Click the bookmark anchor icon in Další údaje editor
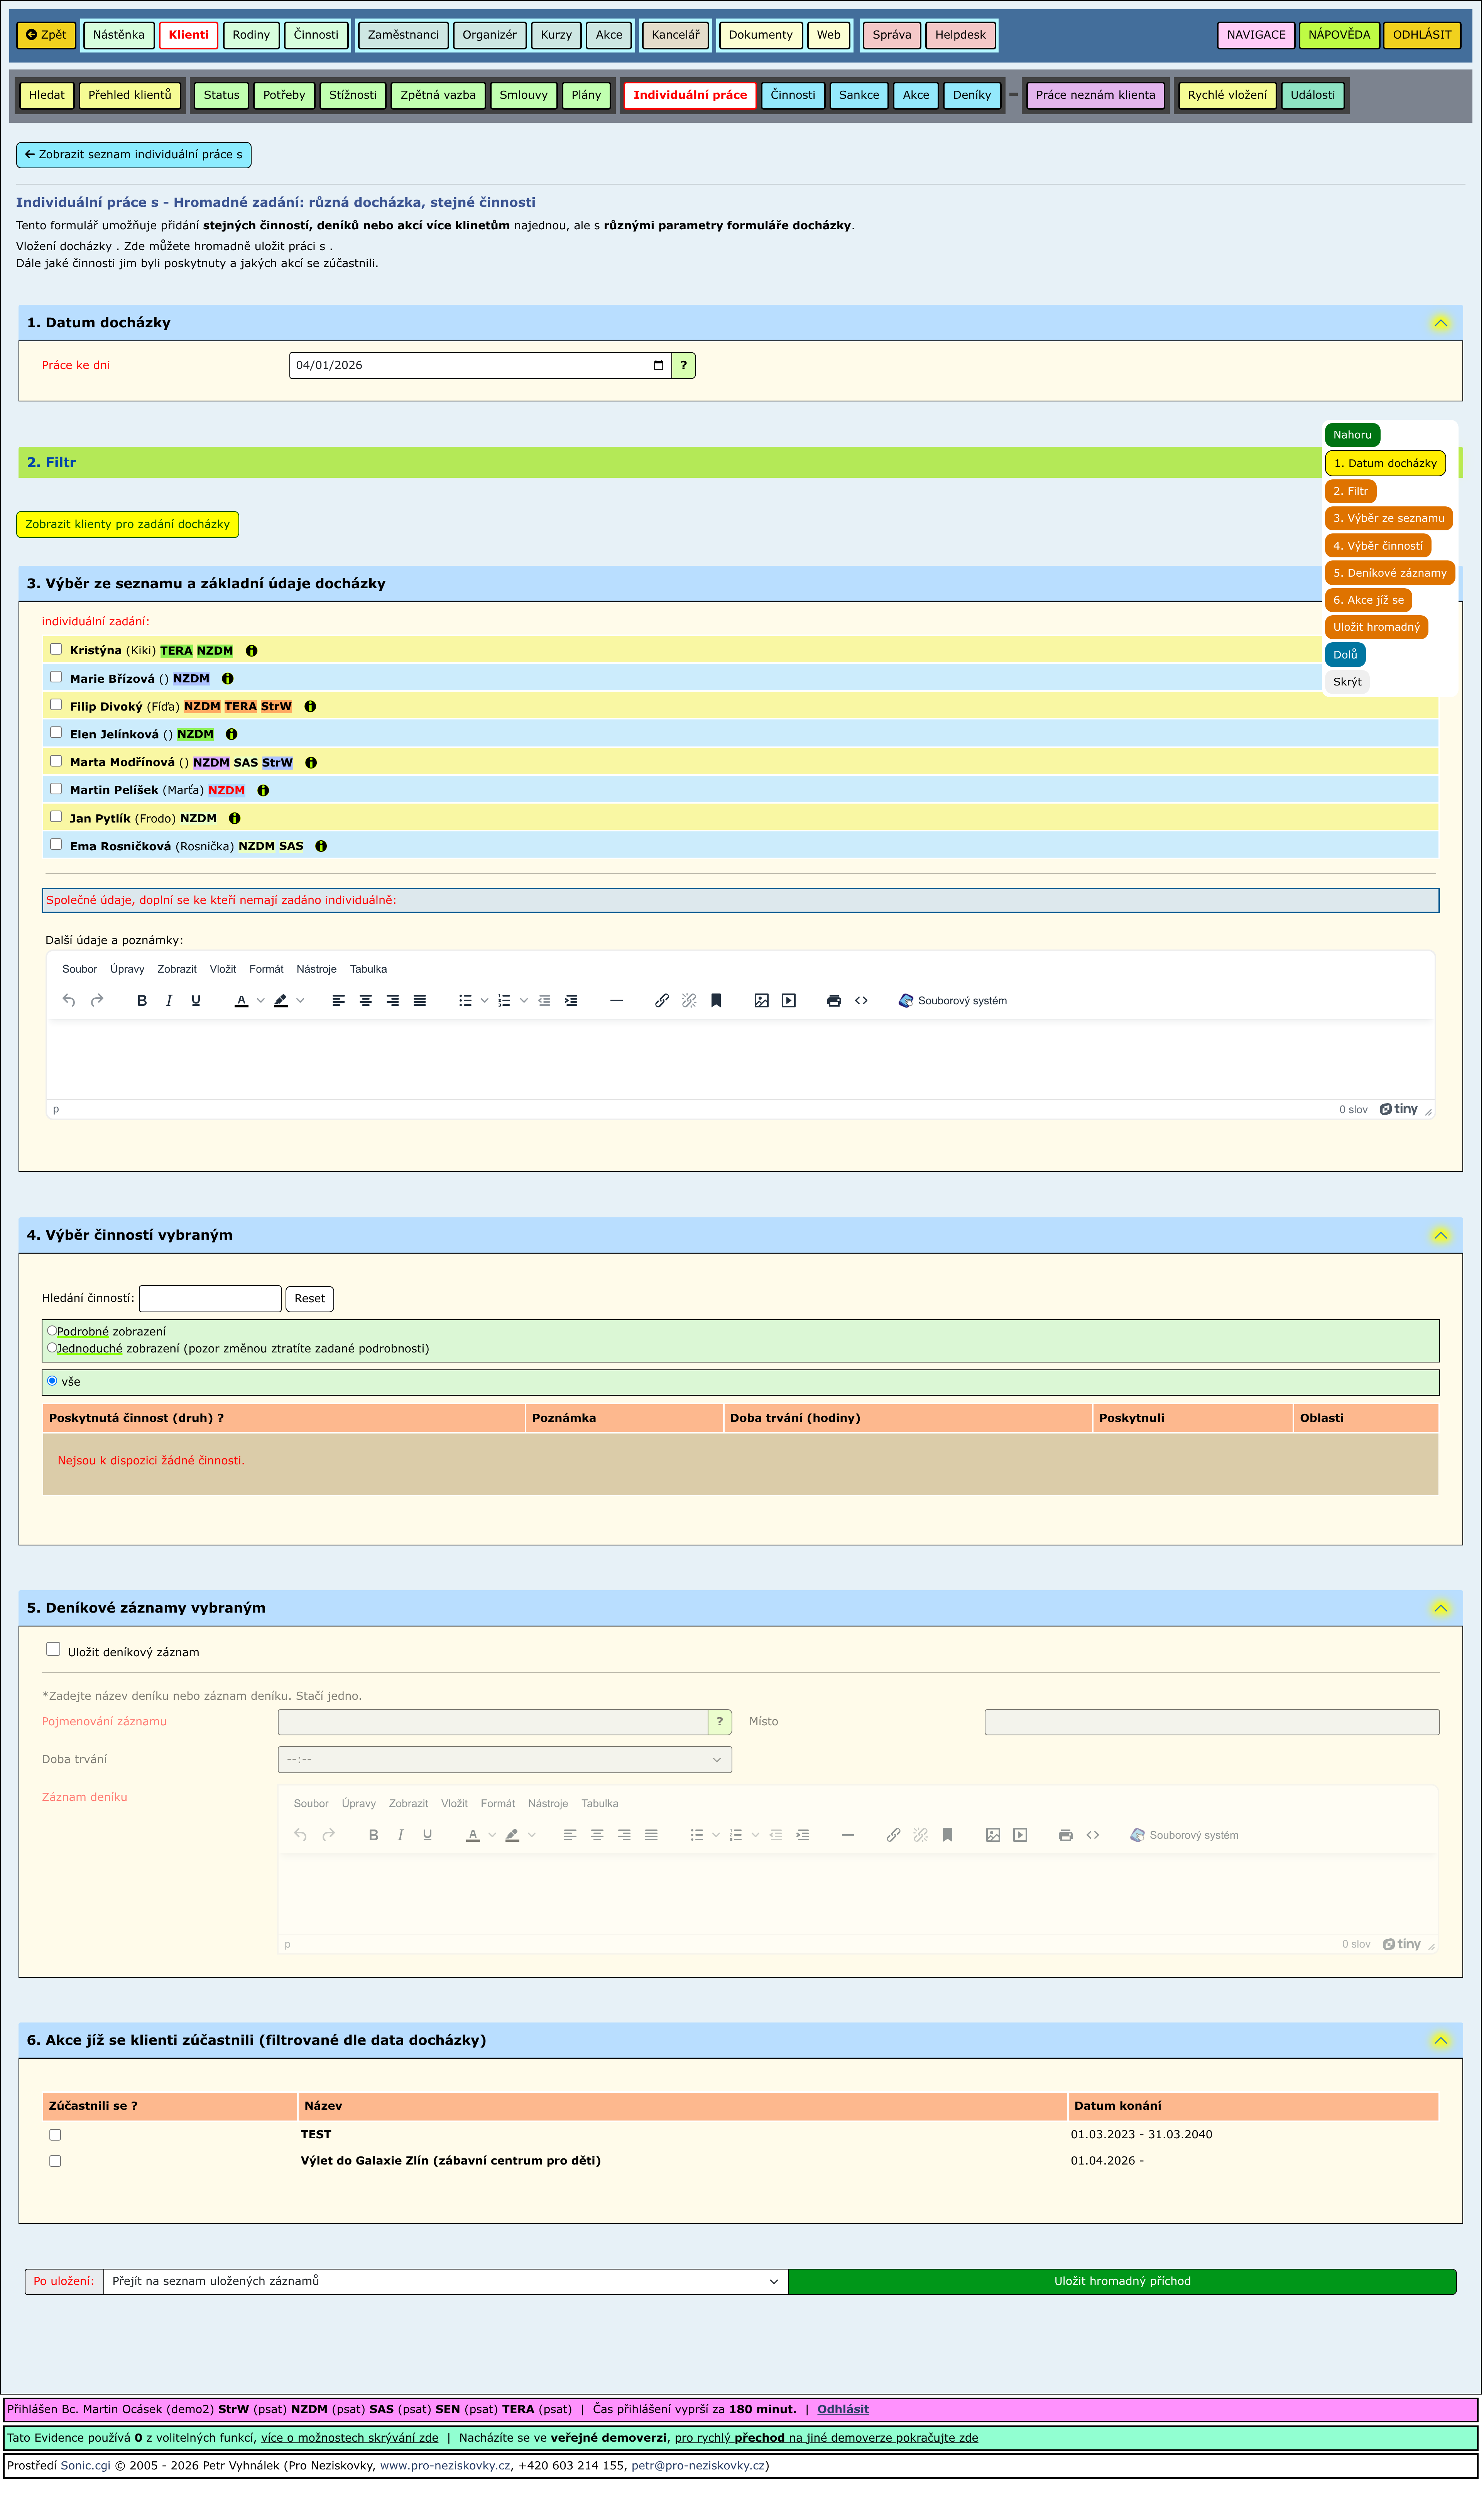The width and height of the screenshot is (1484, 2498). pos(716,1001)
